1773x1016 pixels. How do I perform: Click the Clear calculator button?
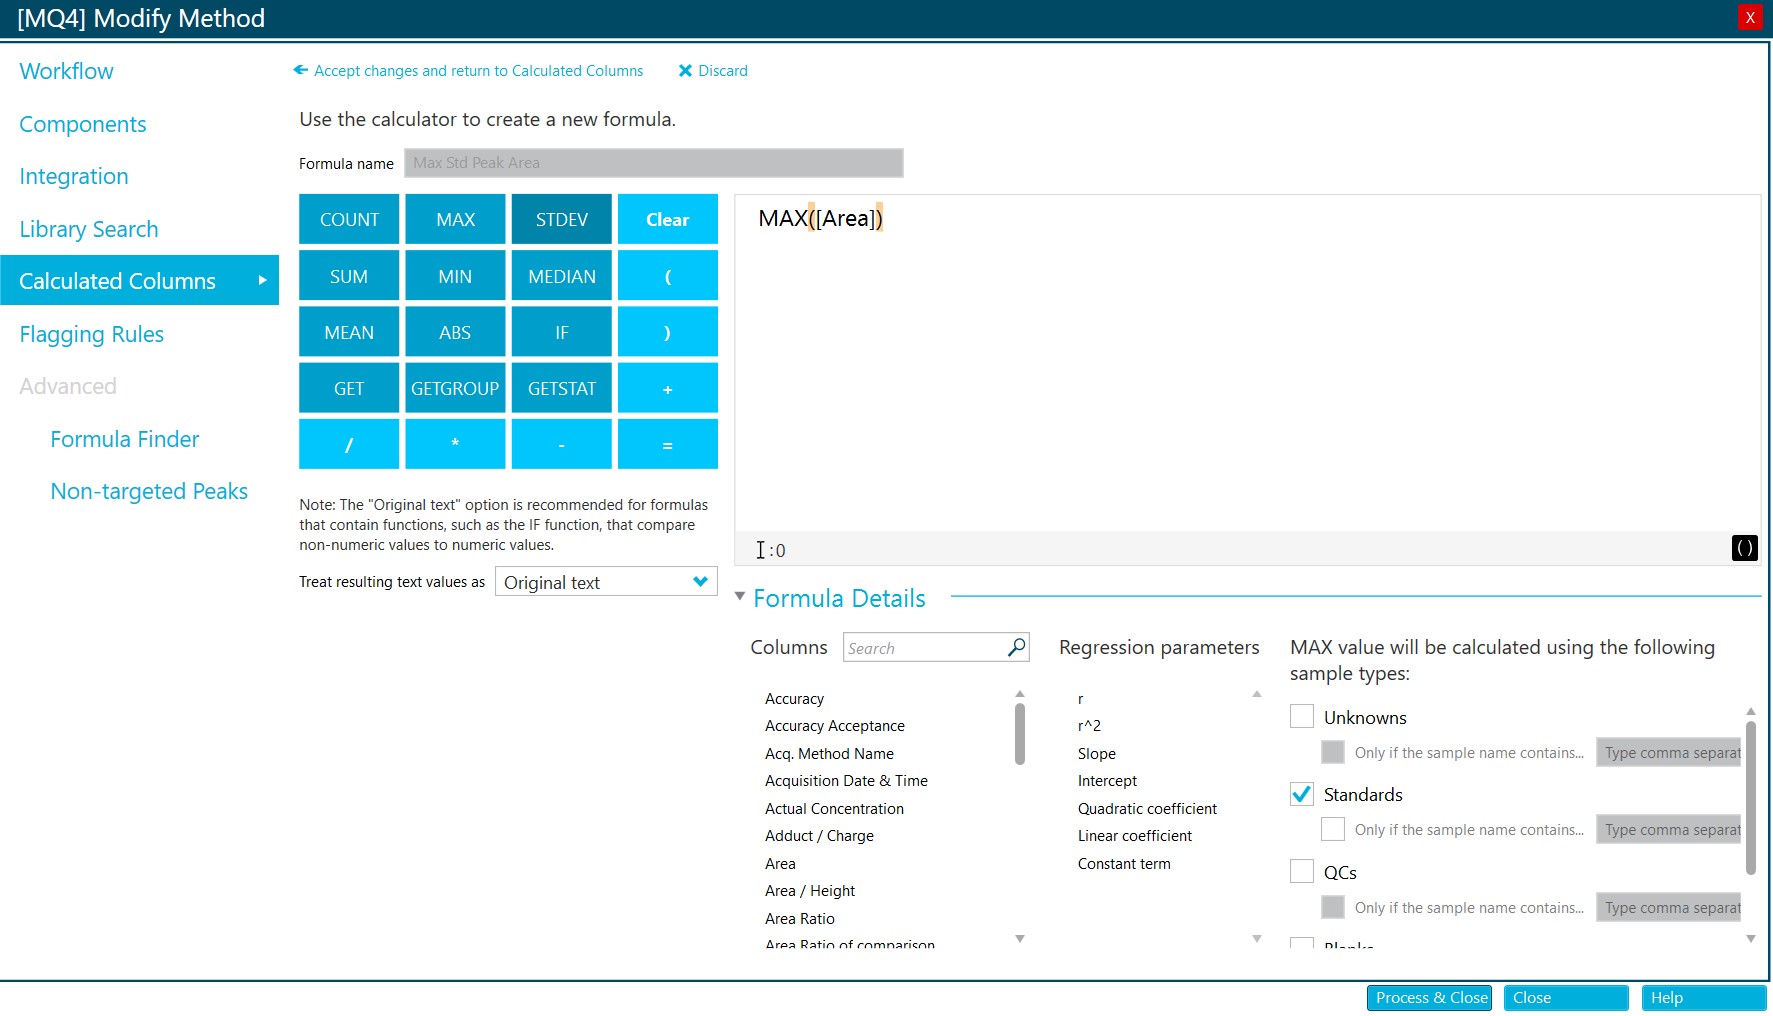click(667, 219)
